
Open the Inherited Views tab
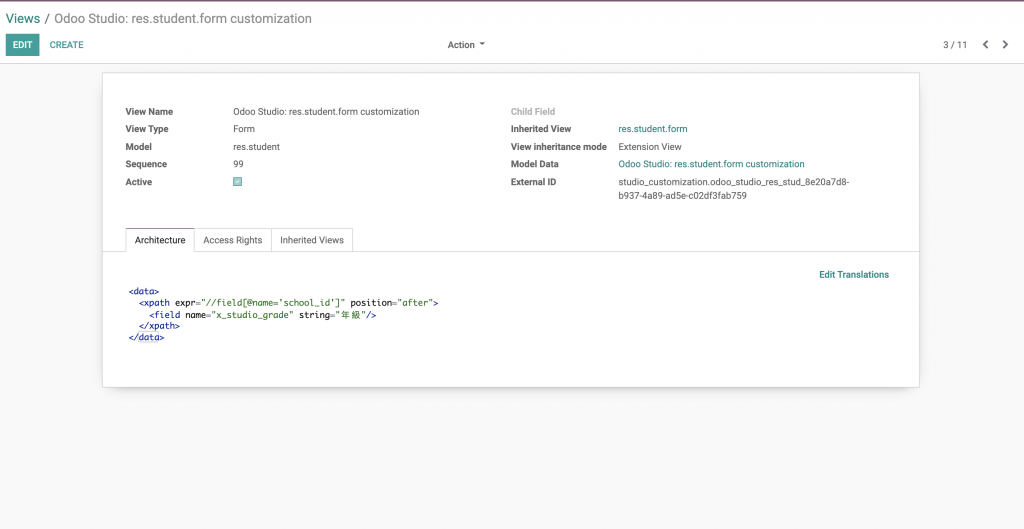click(312, 240)
